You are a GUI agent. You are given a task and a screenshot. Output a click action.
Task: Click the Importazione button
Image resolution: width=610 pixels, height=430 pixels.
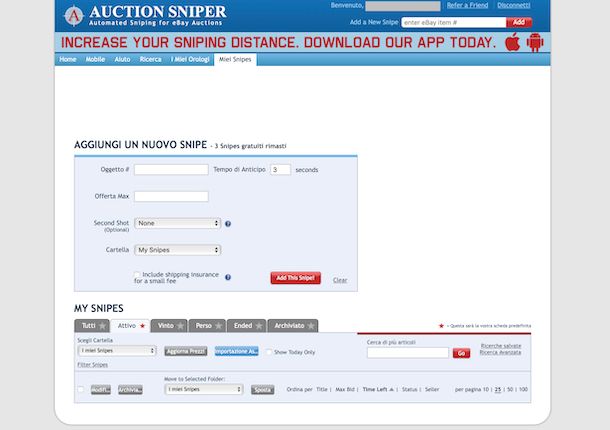click(237, 351)
